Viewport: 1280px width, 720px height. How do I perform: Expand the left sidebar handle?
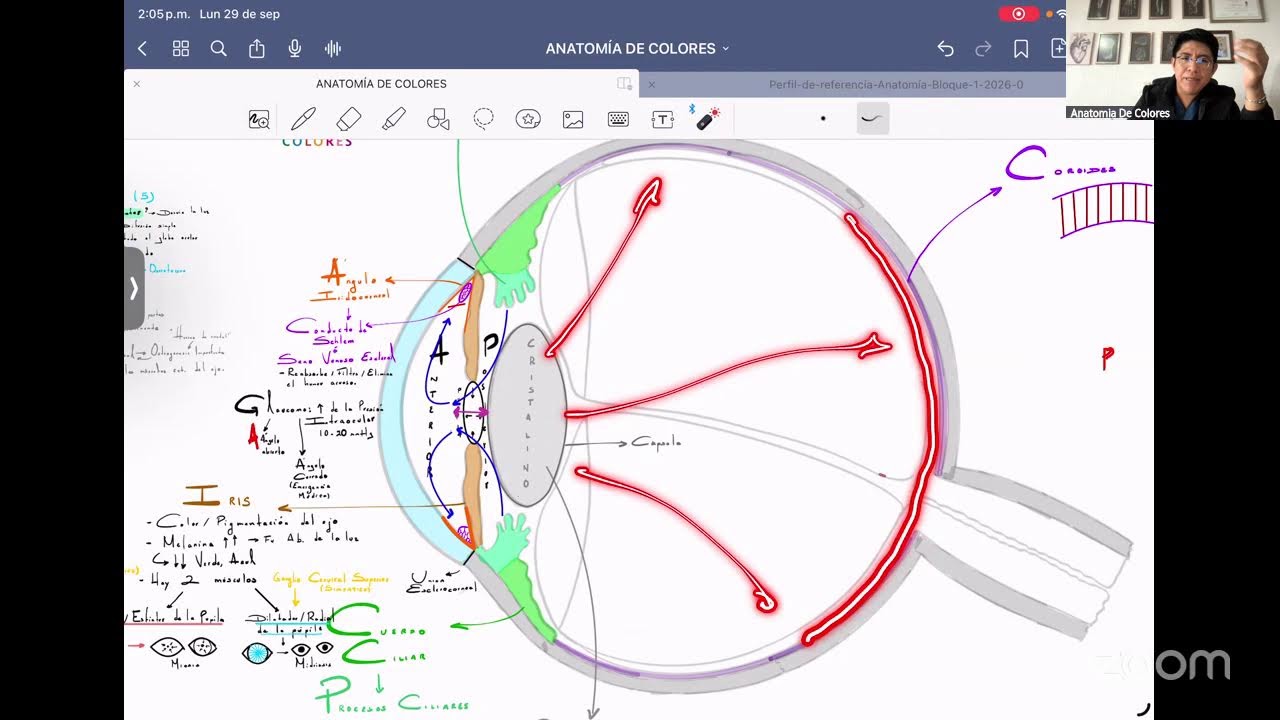(134, 288)
